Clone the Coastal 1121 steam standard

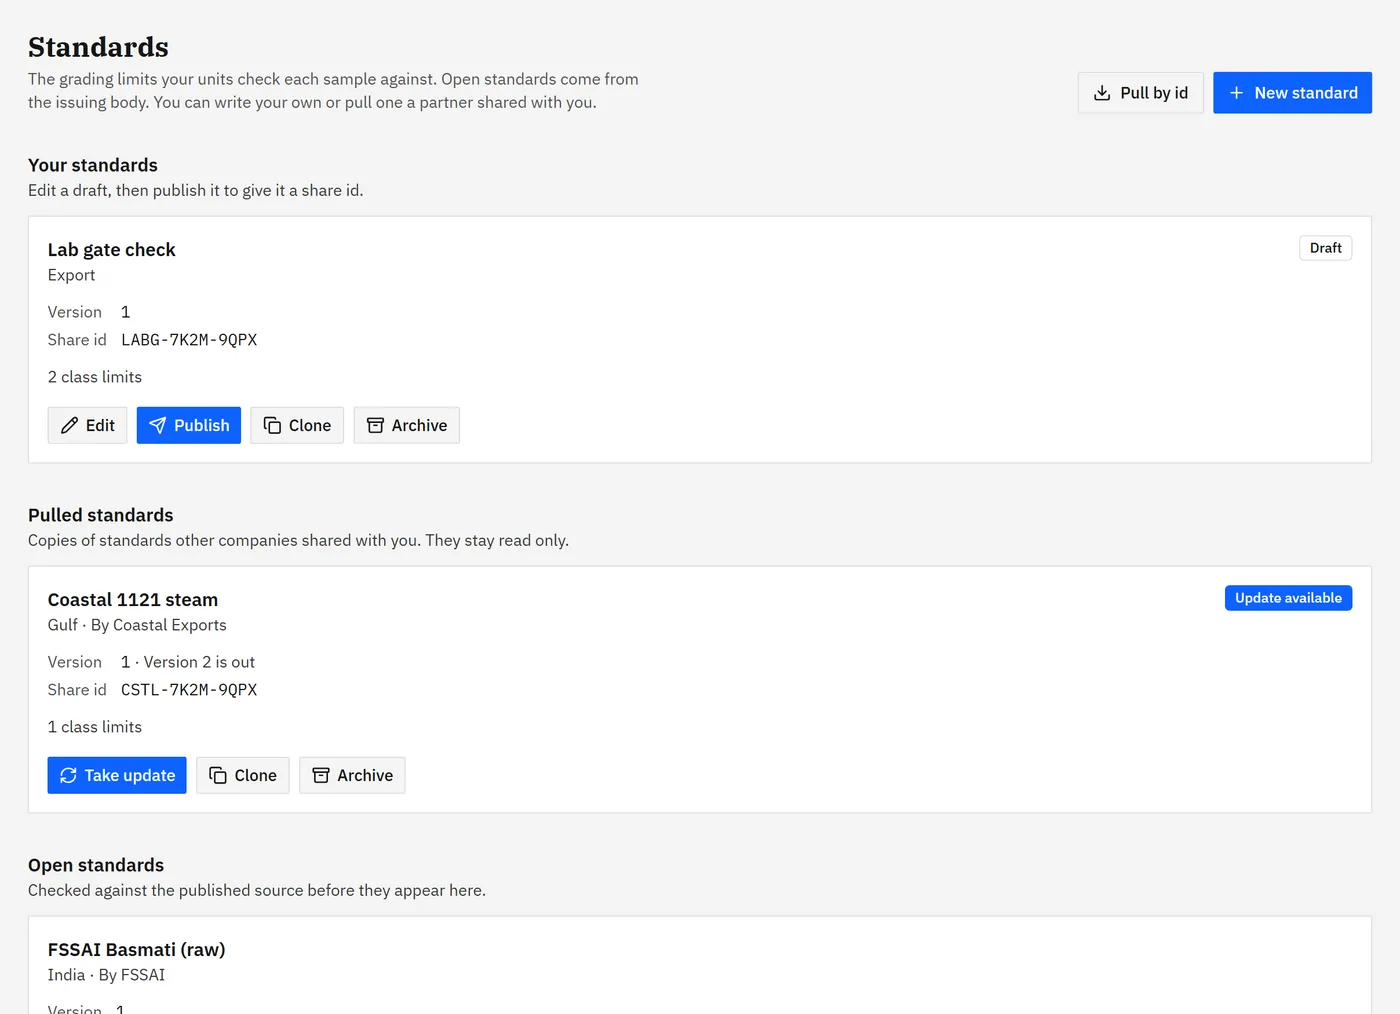[242, 775]
